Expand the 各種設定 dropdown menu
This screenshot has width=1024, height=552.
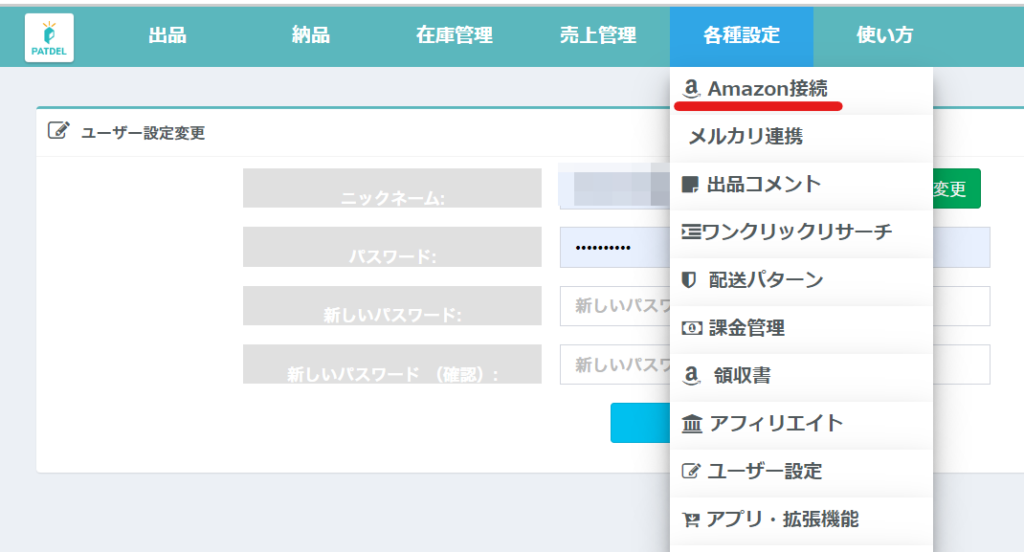click(741, 36)
